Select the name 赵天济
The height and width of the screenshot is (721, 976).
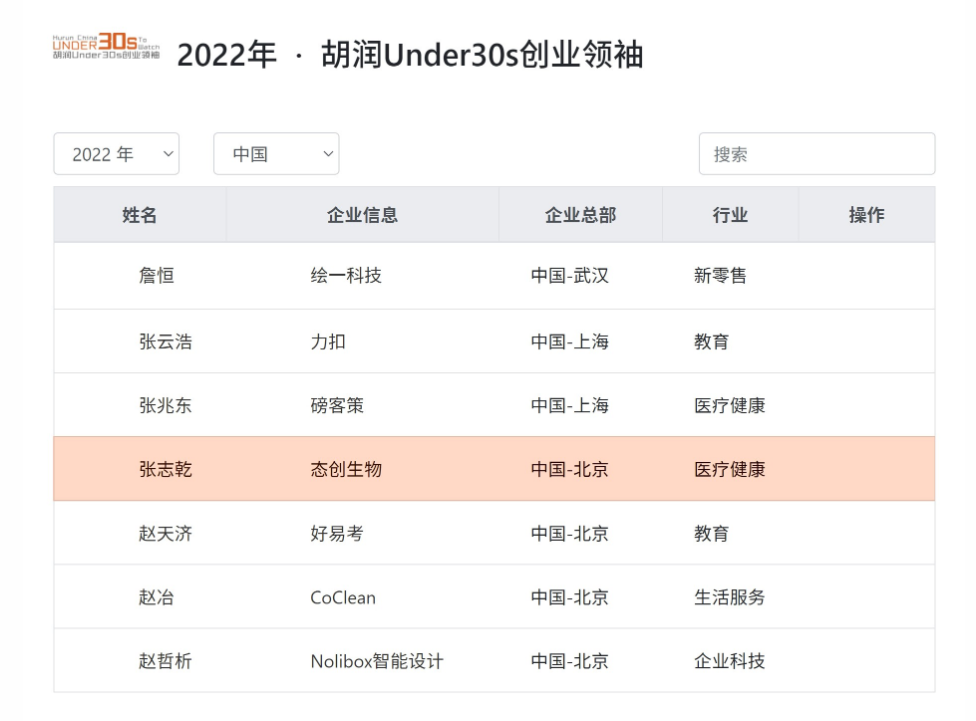(166, 533)
